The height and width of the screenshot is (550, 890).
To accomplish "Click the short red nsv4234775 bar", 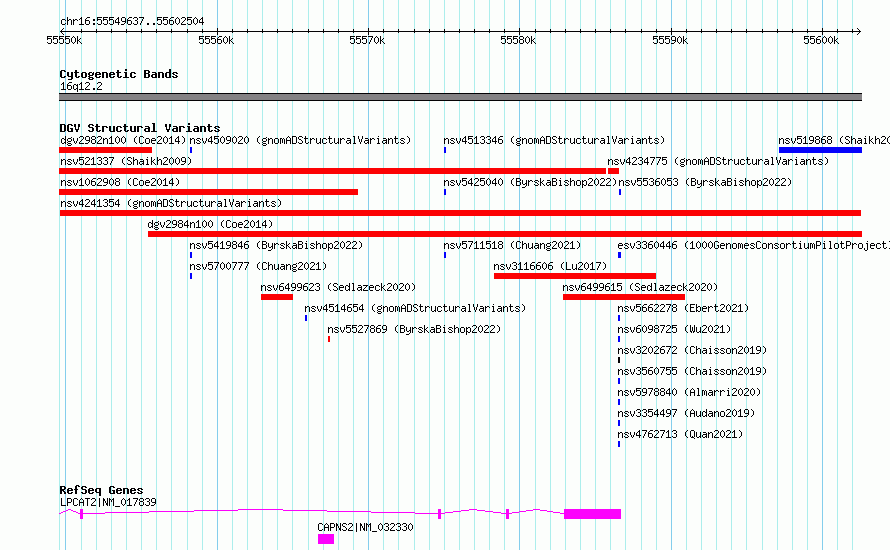I will click(x=614, y=171).
